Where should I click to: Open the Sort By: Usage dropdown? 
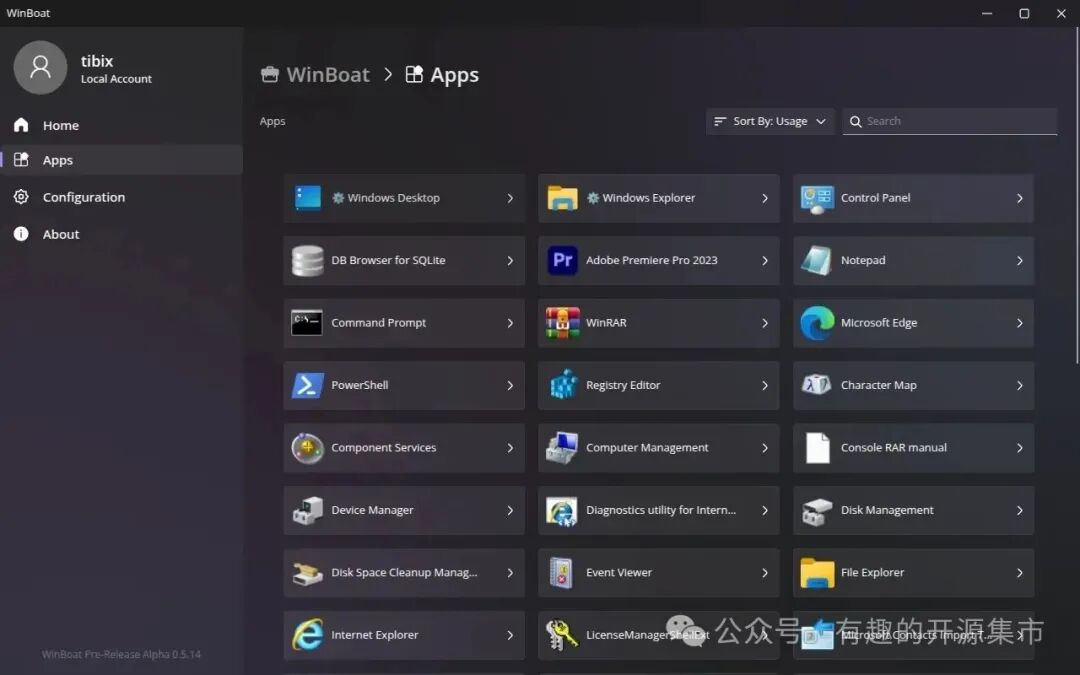coord(770,121)
